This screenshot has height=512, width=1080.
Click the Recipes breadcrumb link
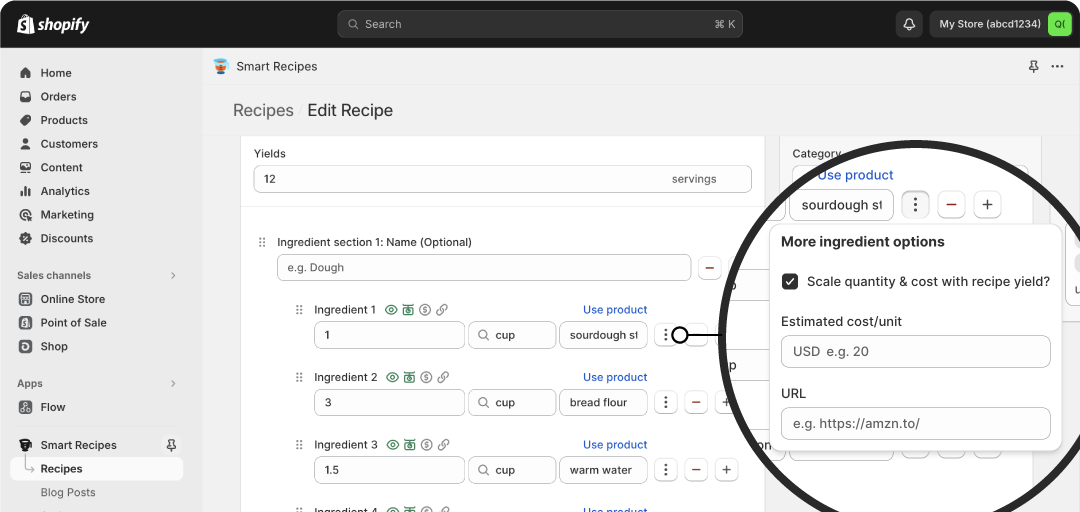tap(263, 110)
